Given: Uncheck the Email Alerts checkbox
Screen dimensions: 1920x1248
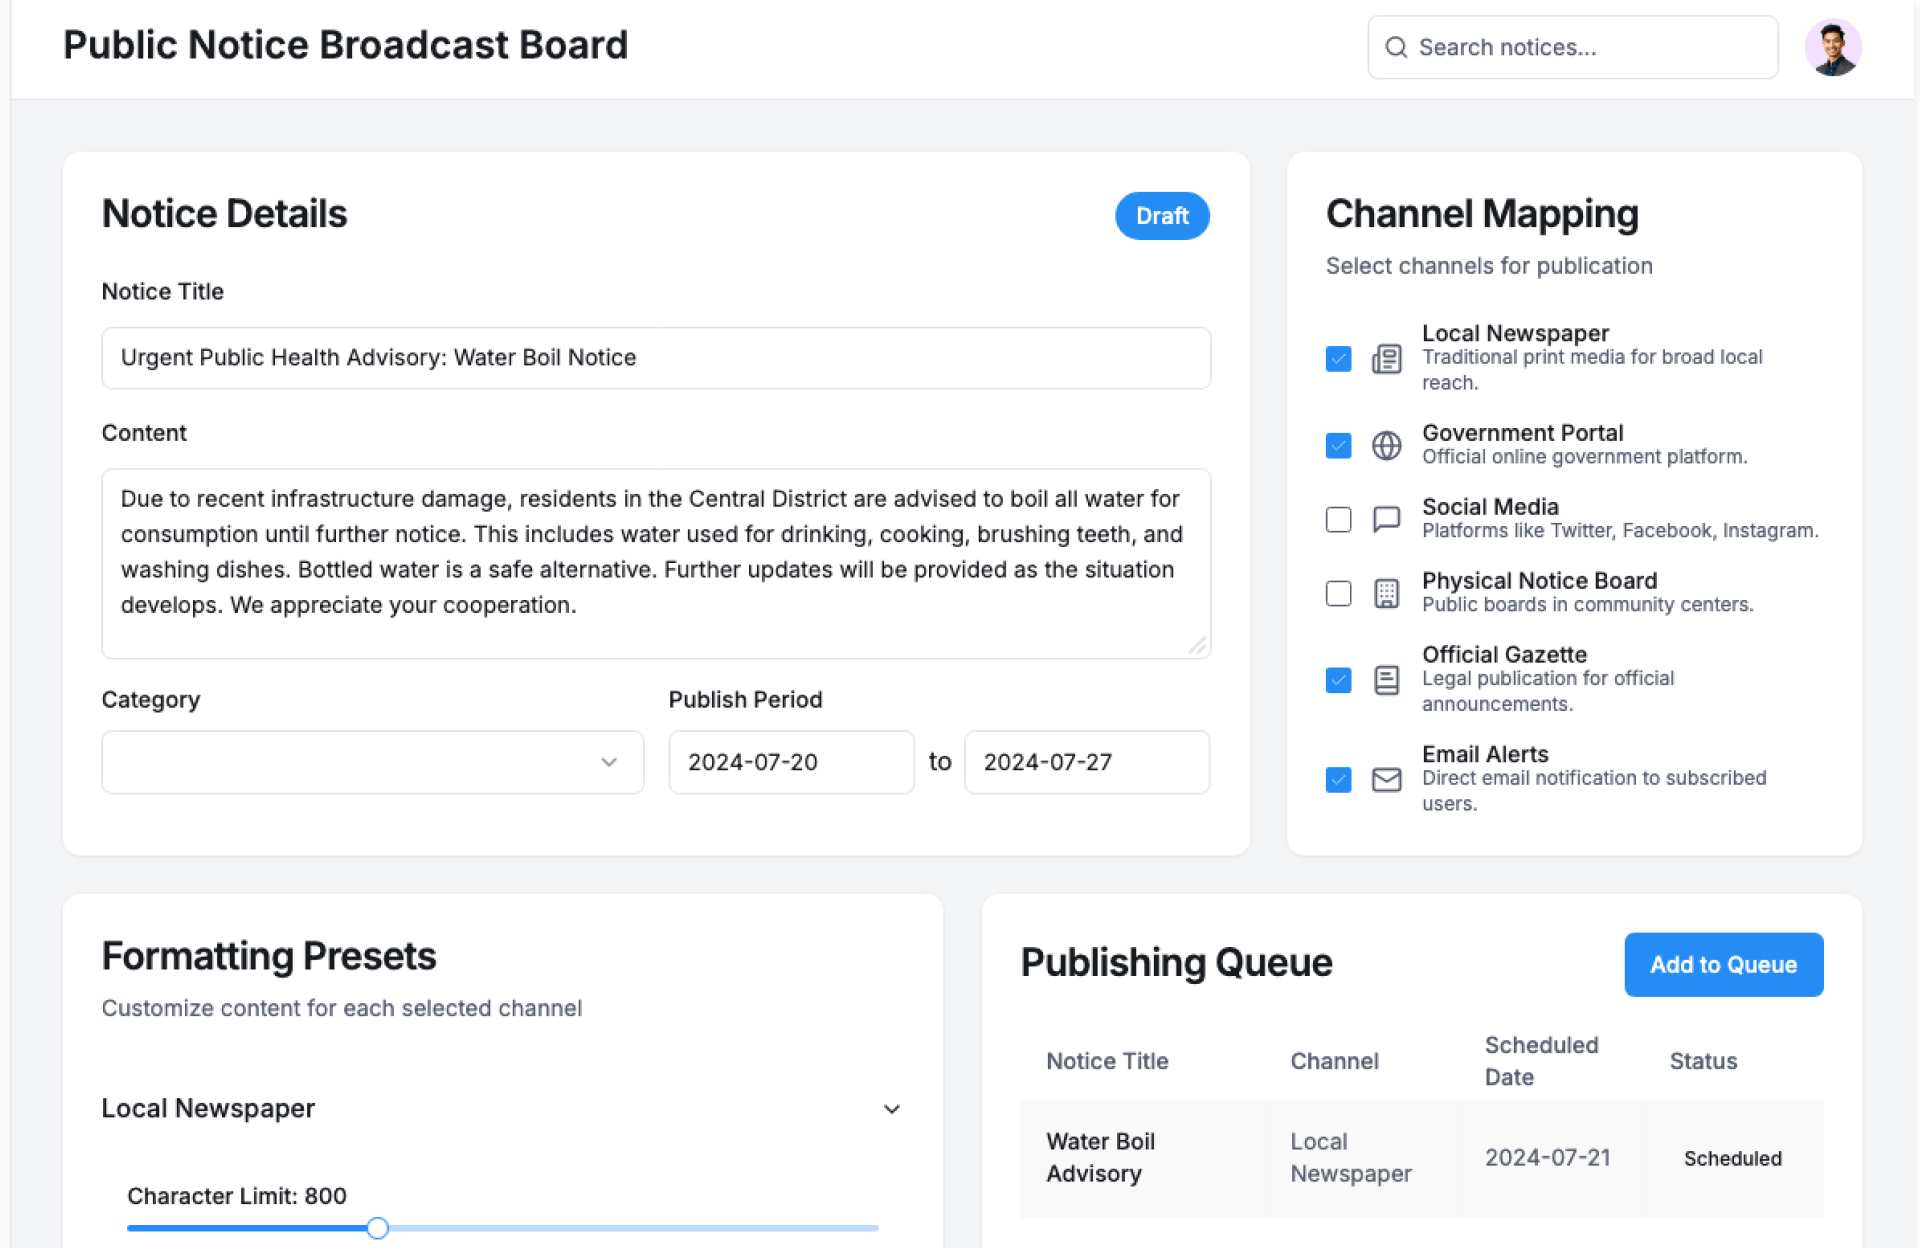Looking at the screenshot, I should point(1338,779).
